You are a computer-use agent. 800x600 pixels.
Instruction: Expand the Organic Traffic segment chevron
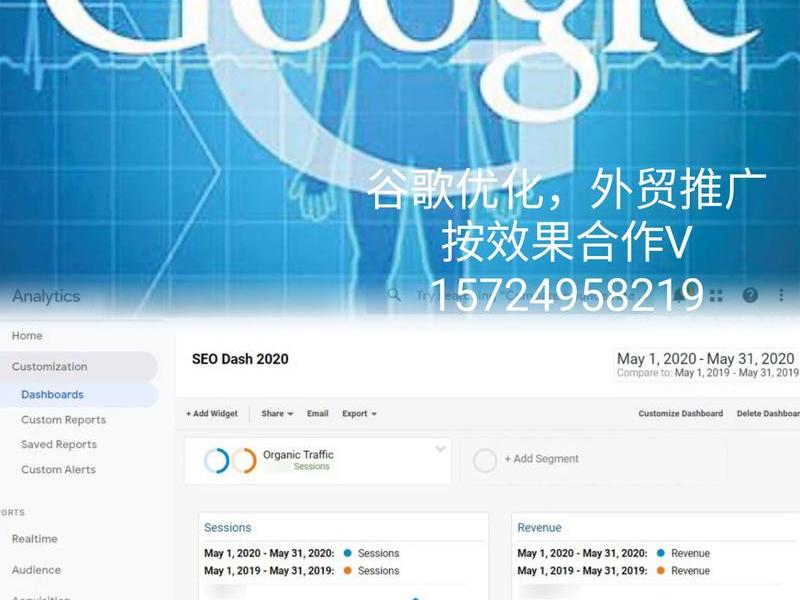440,449
